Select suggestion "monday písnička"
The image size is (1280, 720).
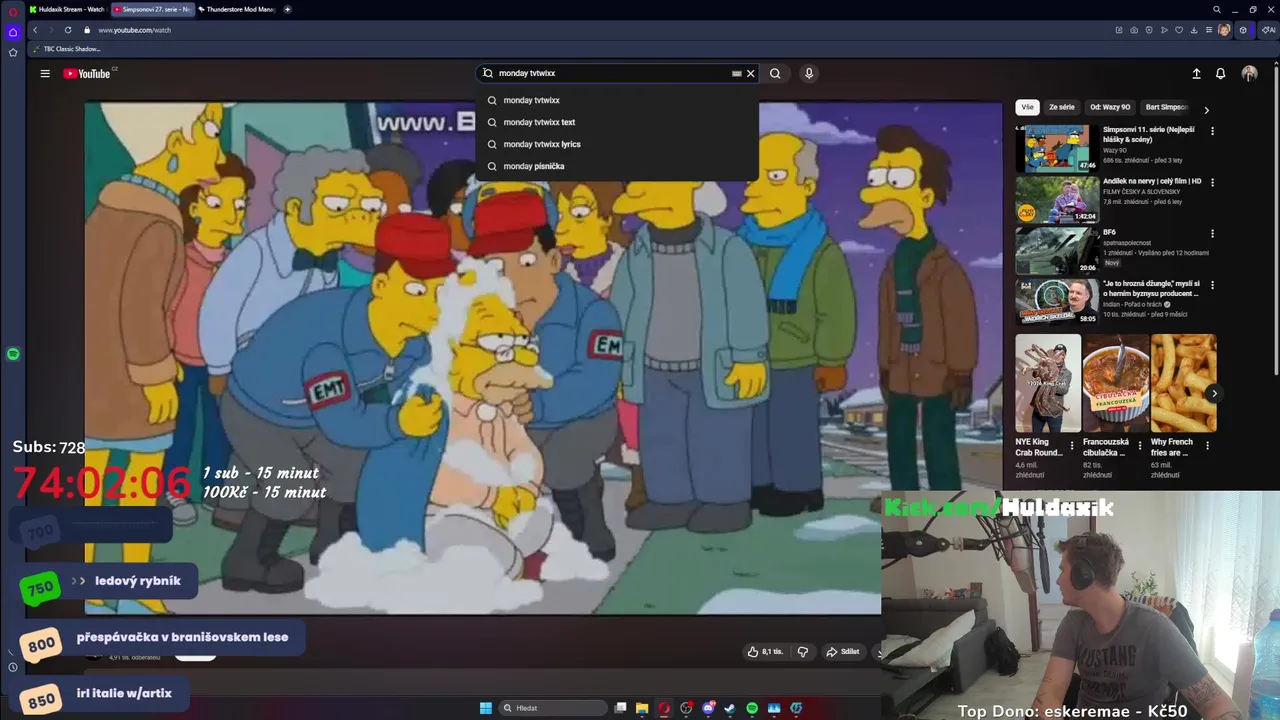pos(617,166)
